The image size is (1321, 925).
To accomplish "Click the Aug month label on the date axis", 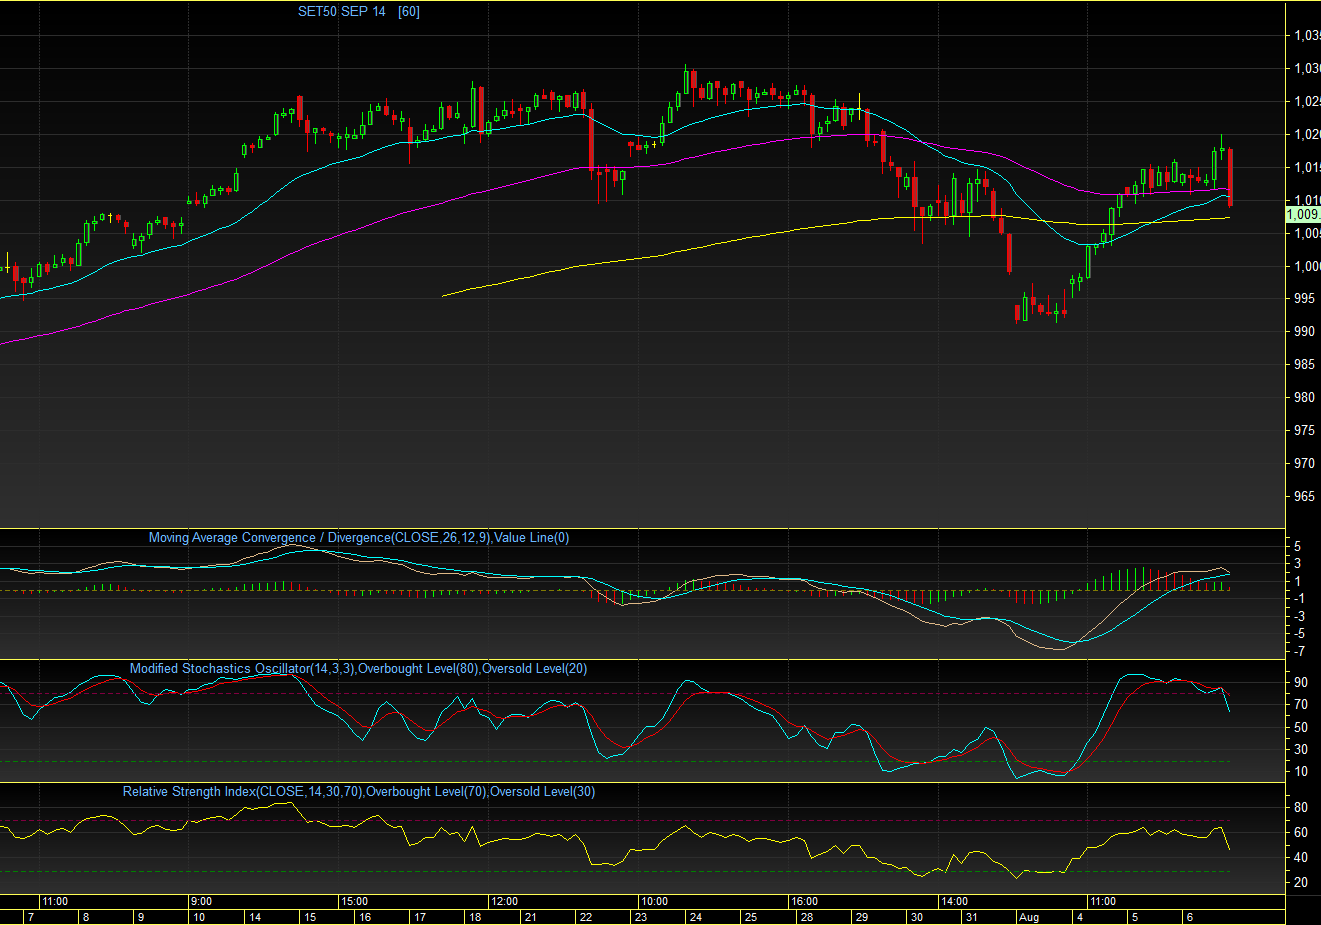I will pos(1029,917).
